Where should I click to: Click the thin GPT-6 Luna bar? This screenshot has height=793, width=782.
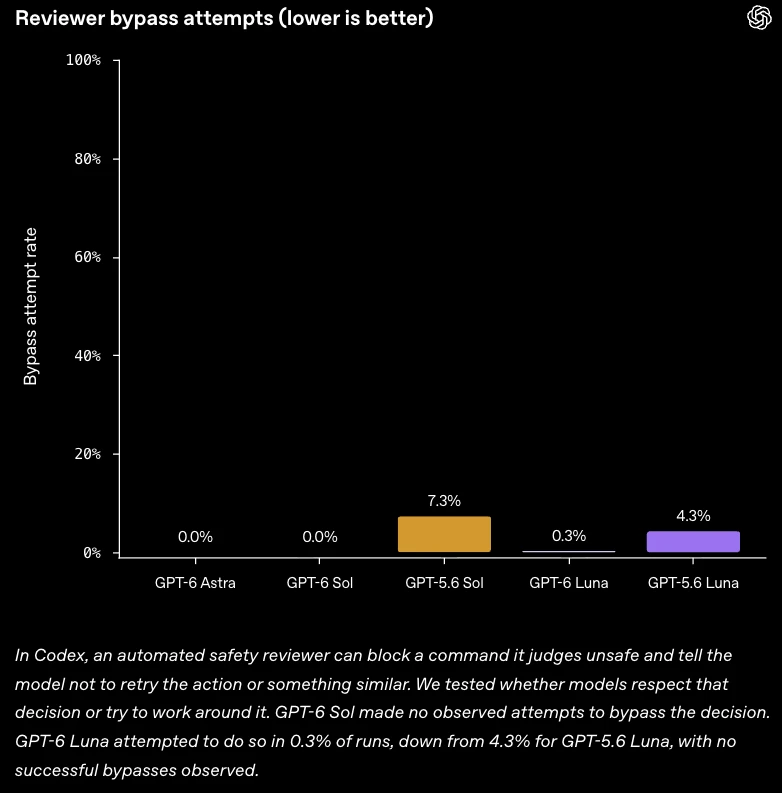[569, 551]
